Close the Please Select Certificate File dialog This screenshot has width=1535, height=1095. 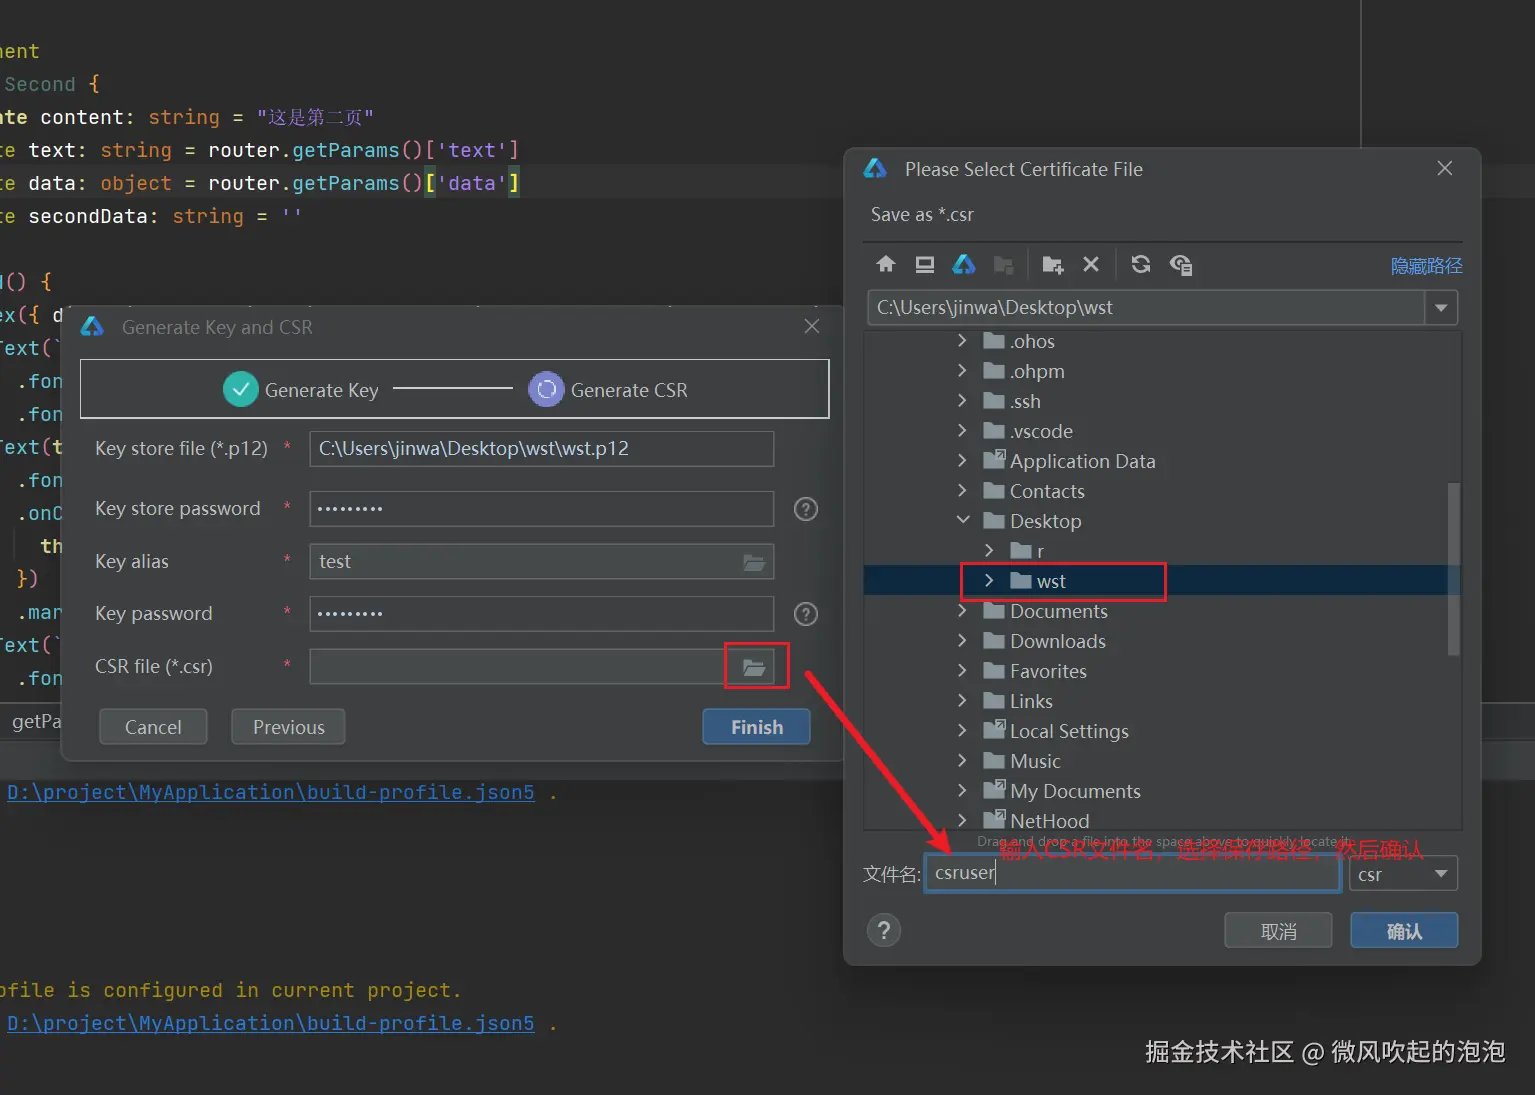coord(1445,168)
